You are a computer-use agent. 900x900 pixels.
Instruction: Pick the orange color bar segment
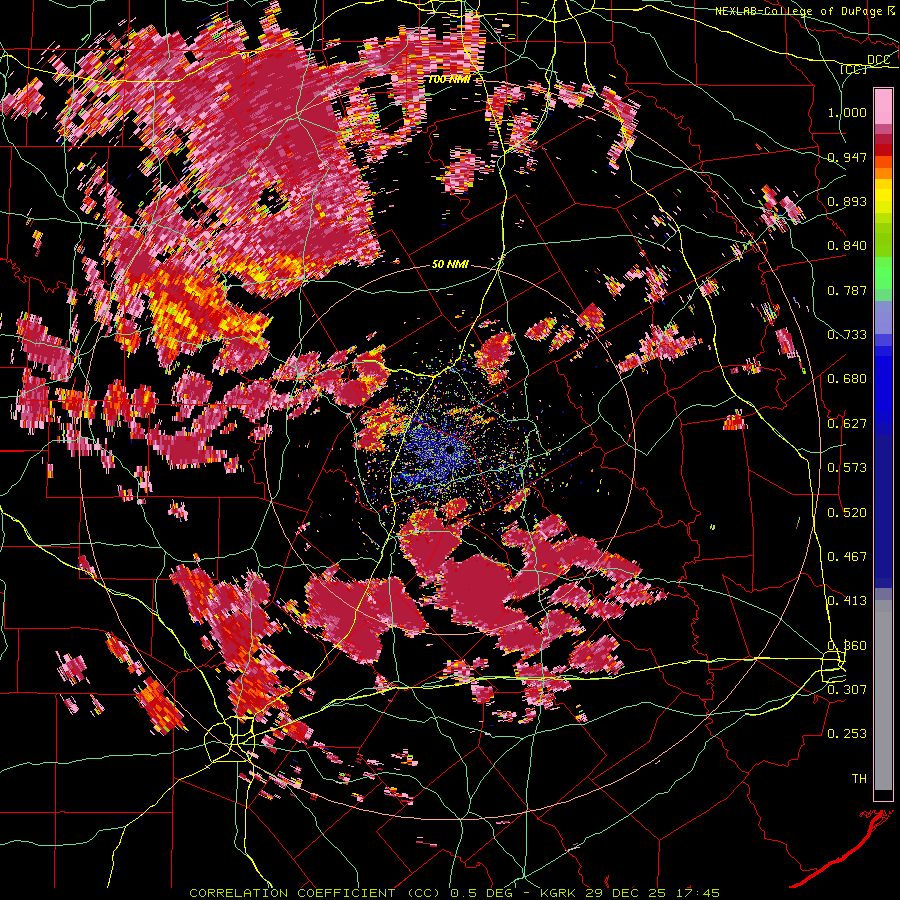(883, 171)
